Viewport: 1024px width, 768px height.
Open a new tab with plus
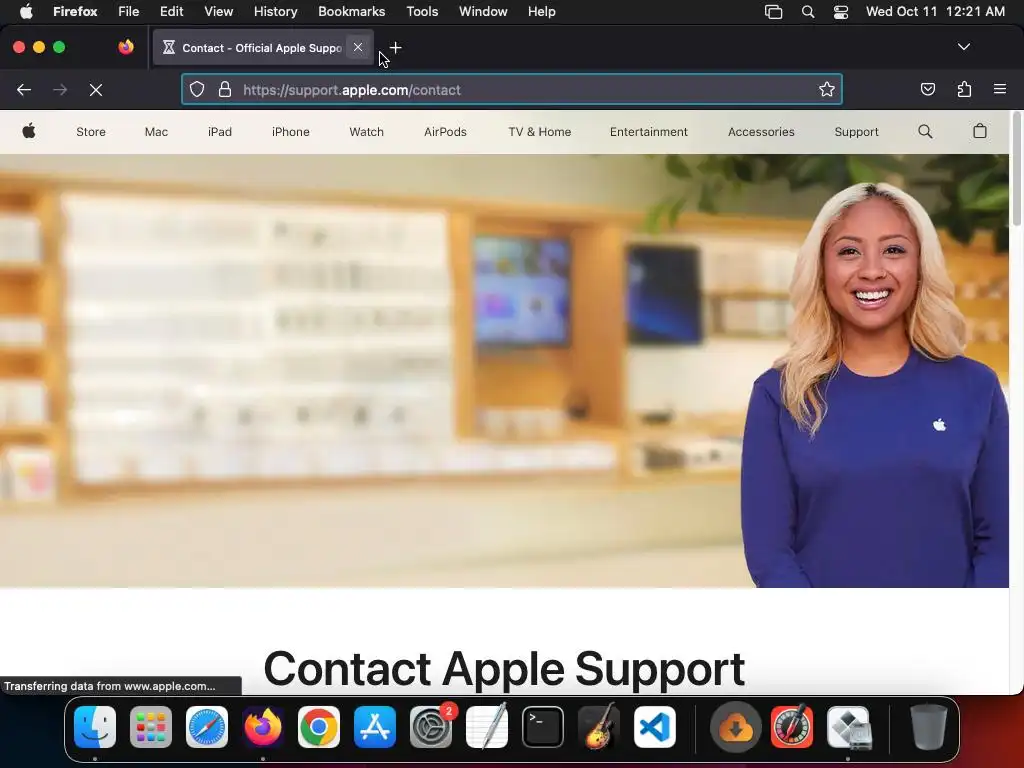tap(396, 48)
